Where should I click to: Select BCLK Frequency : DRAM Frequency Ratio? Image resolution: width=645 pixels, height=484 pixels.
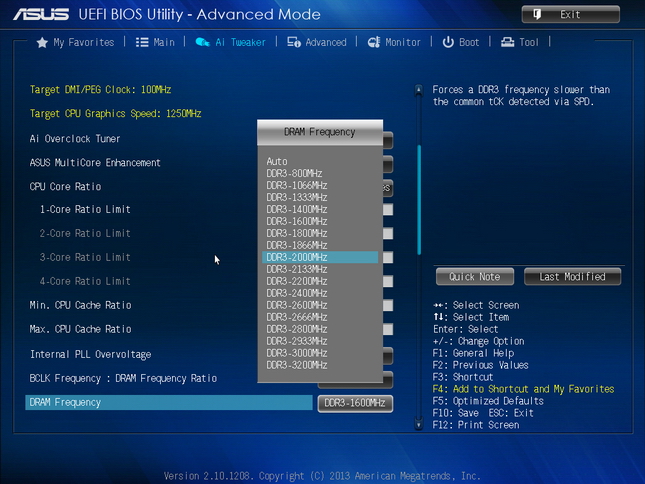click(123, 378)
